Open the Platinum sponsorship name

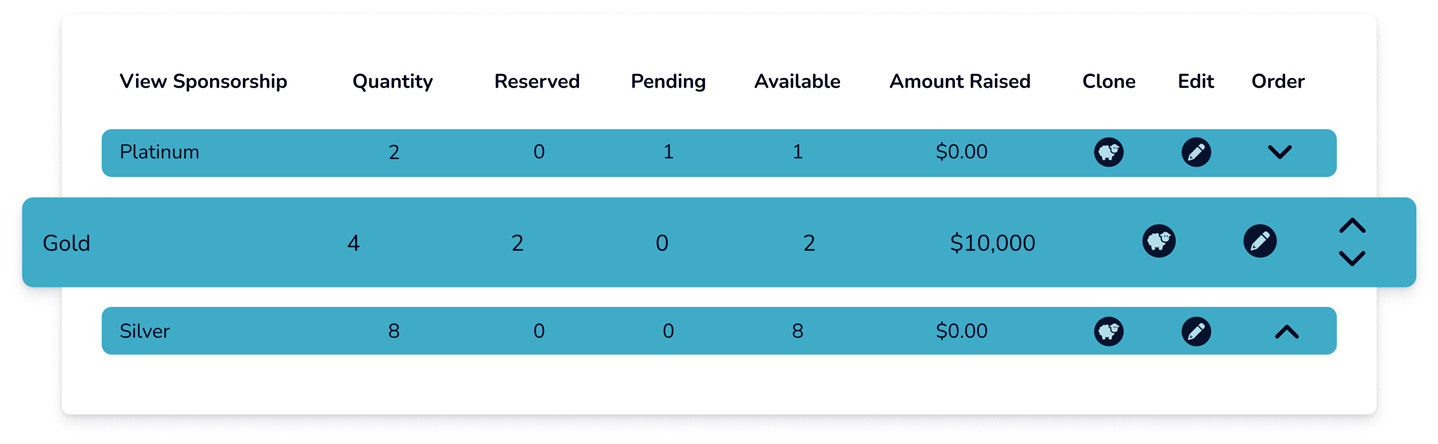[x=159, y=152]
